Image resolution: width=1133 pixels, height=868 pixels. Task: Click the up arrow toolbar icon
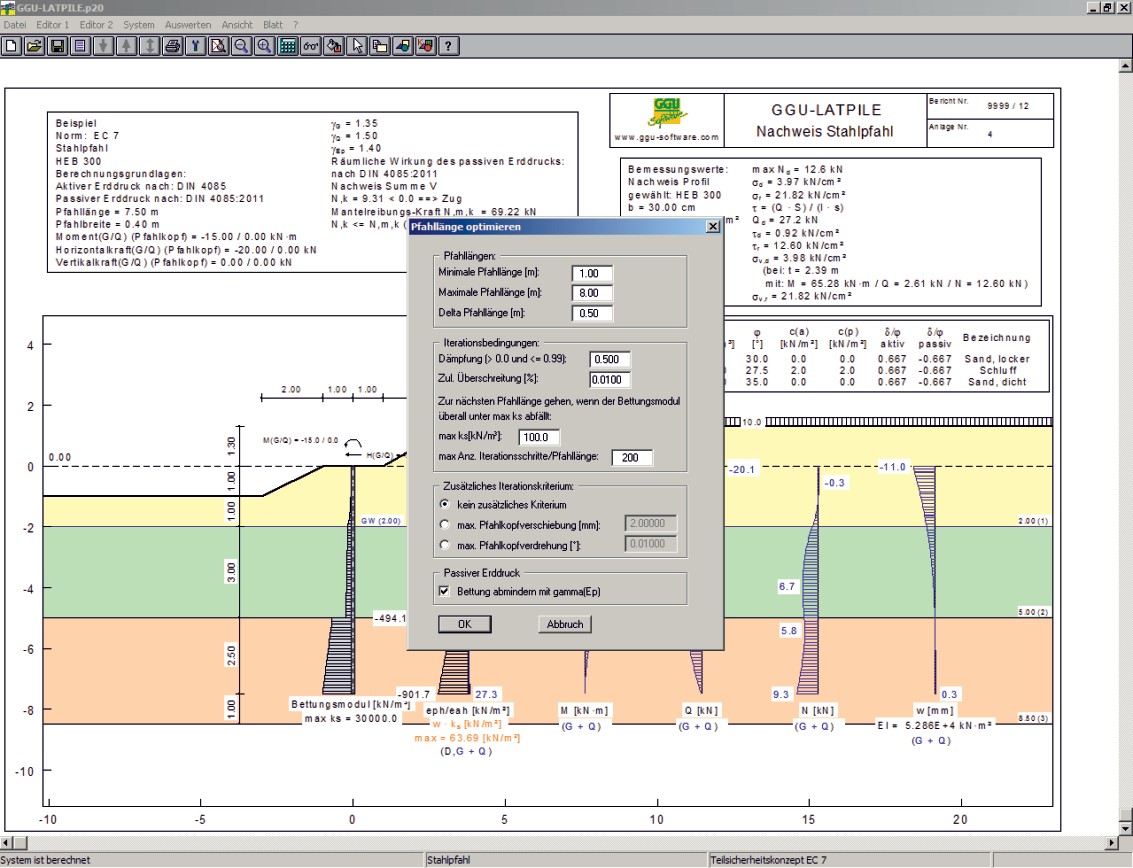126,46
